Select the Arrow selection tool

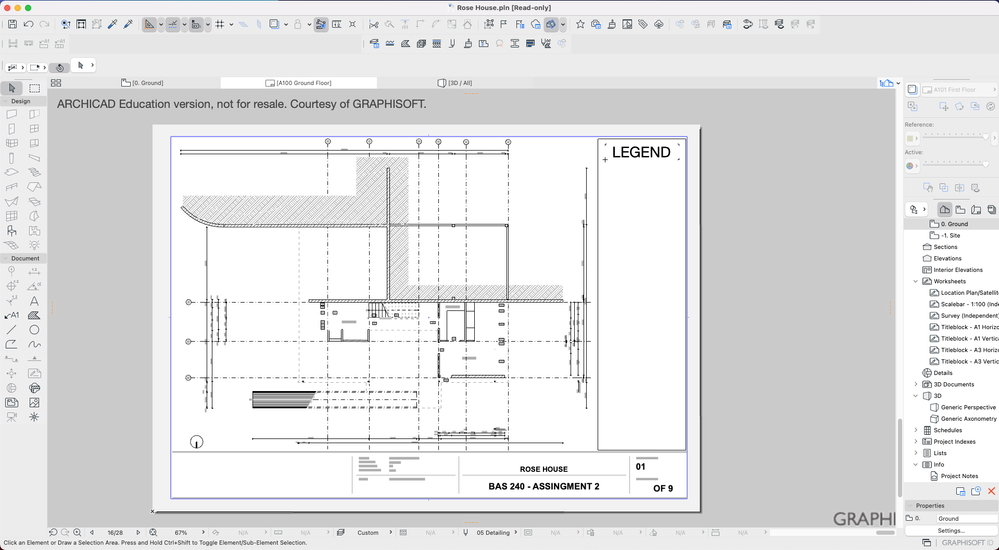coord(13,88)
